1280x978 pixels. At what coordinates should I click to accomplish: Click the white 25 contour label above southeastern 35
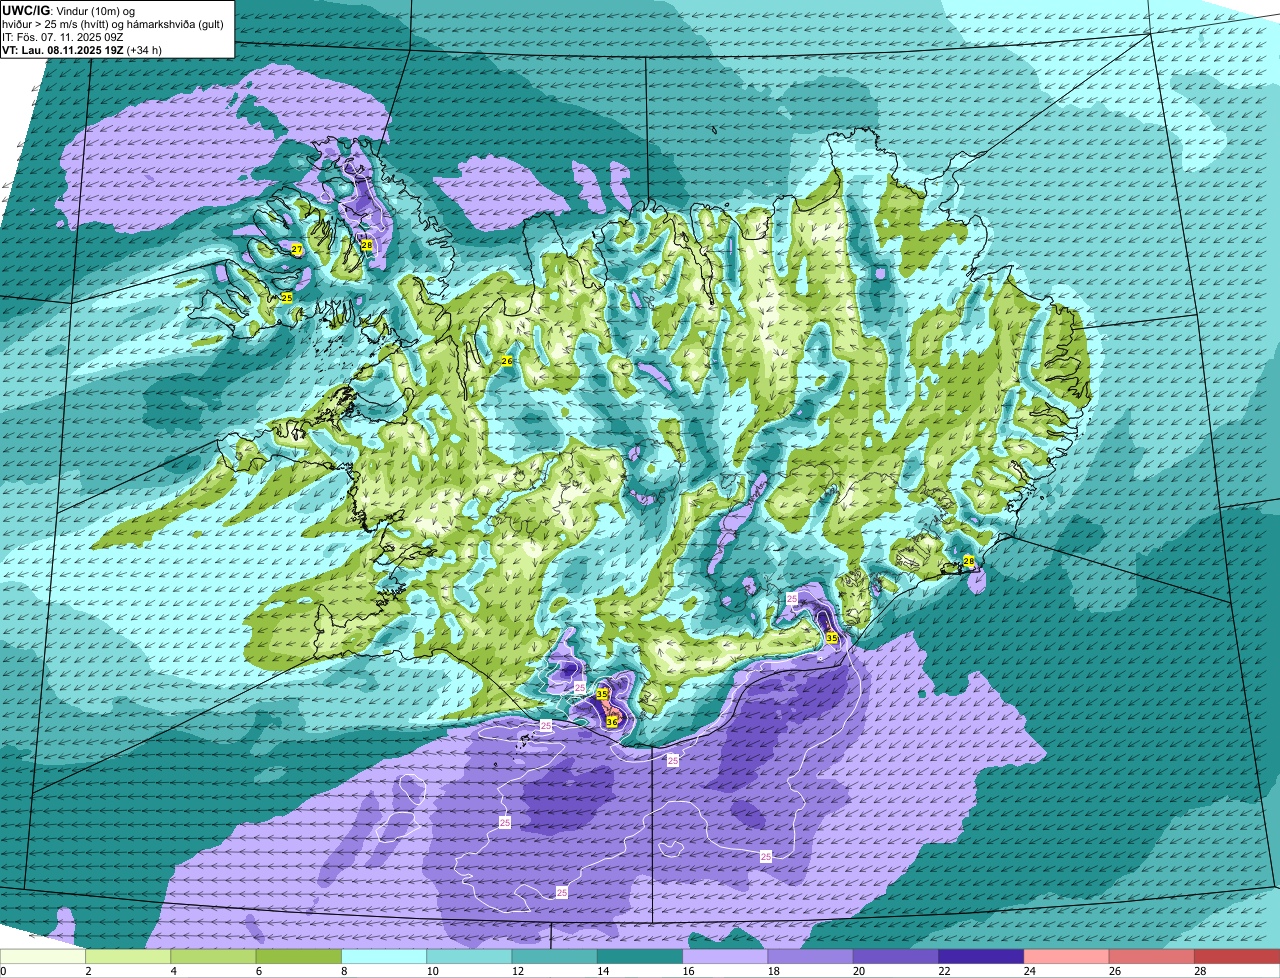pyautogui.click(x=792, y=599)
